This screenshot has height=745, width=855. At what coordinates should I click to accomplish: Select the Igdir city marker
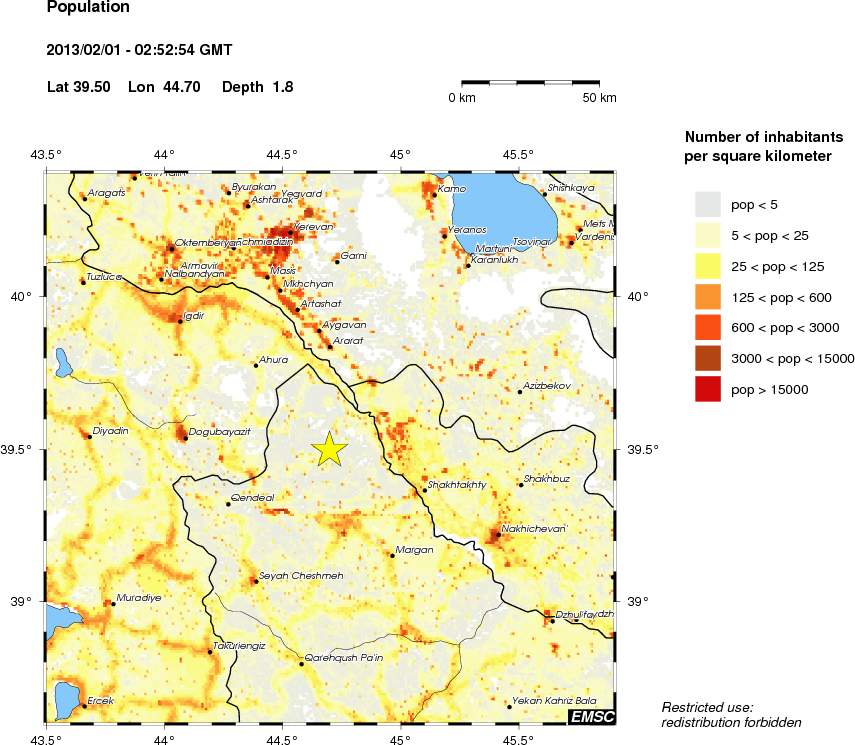point(180,321)
